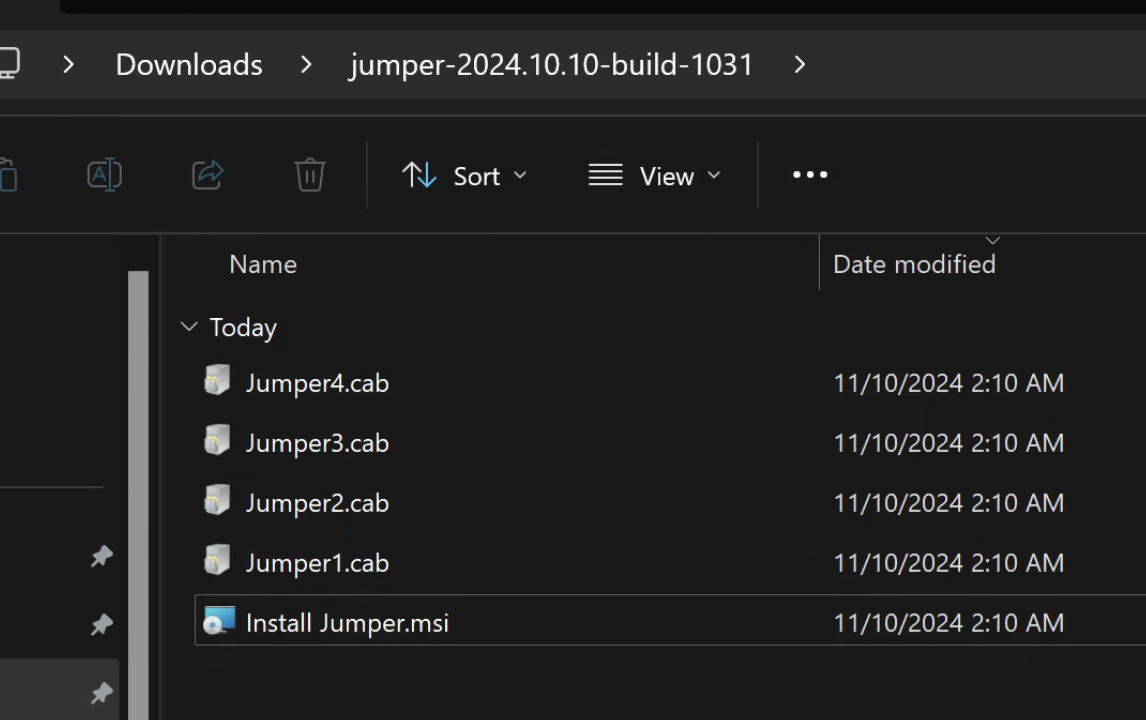
Task: Click the Paste clipboard icon
Action: point(7,175)
